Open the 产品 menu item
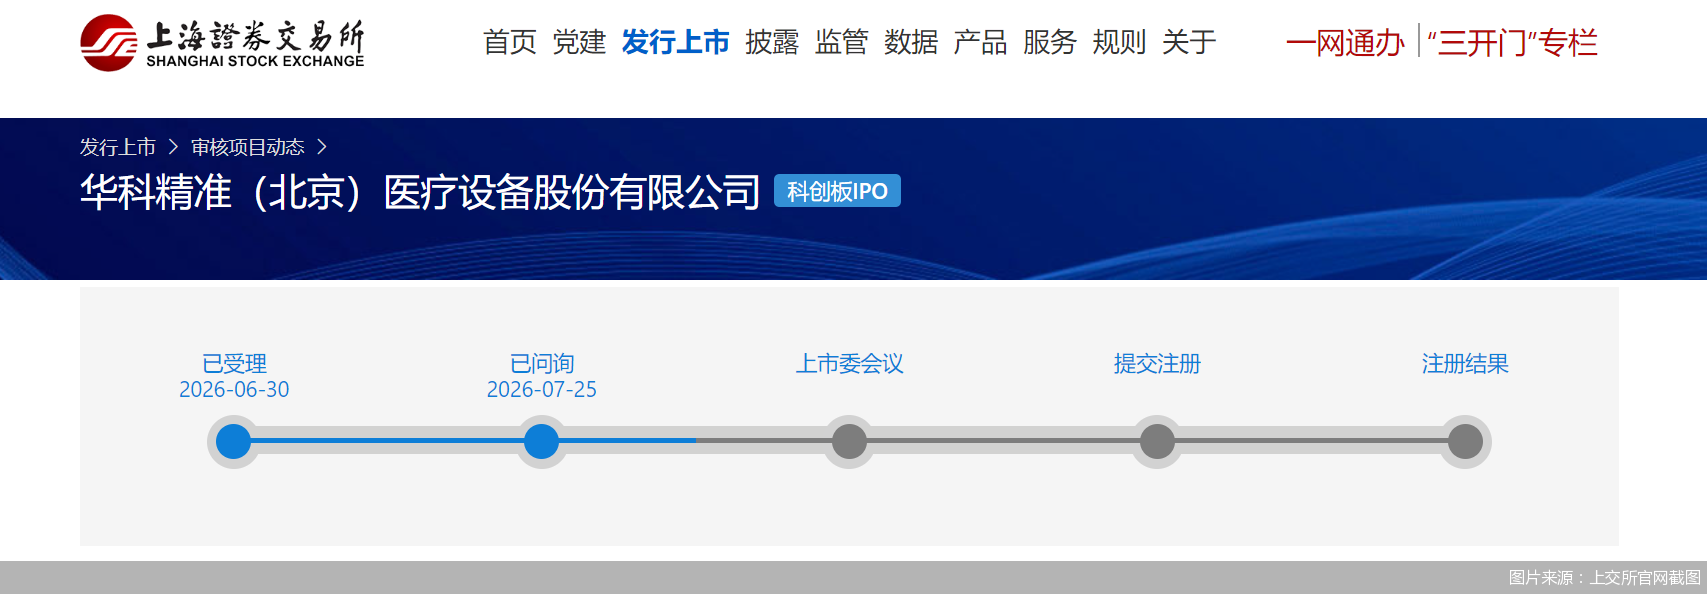The image size is (1707, 594). coord(981,42)
